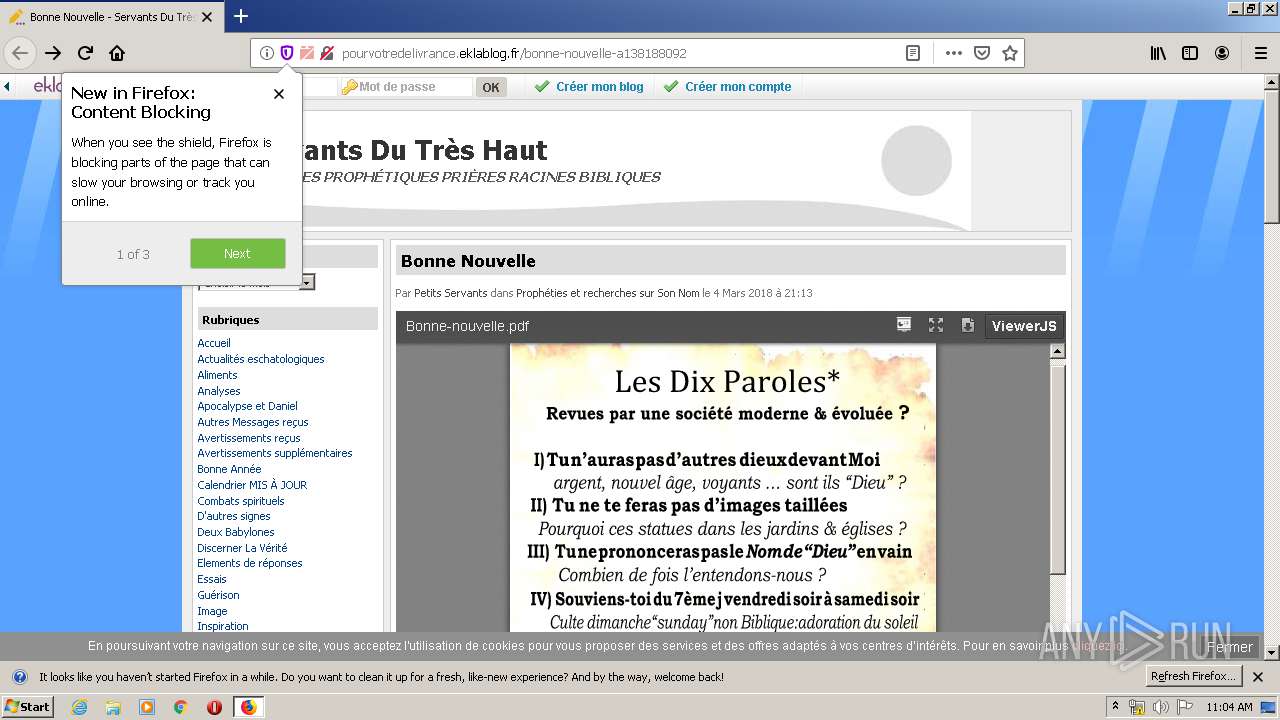Open D'autres signes rubrique

(234, 516)
